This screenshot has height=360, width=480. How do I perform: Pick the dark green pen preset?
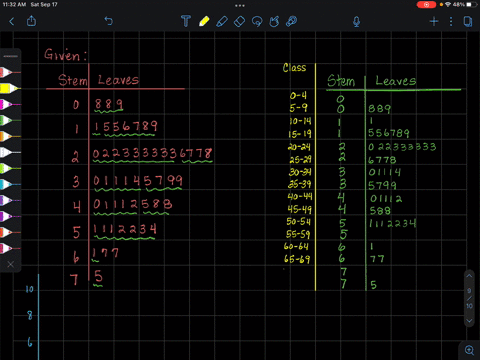9,120
